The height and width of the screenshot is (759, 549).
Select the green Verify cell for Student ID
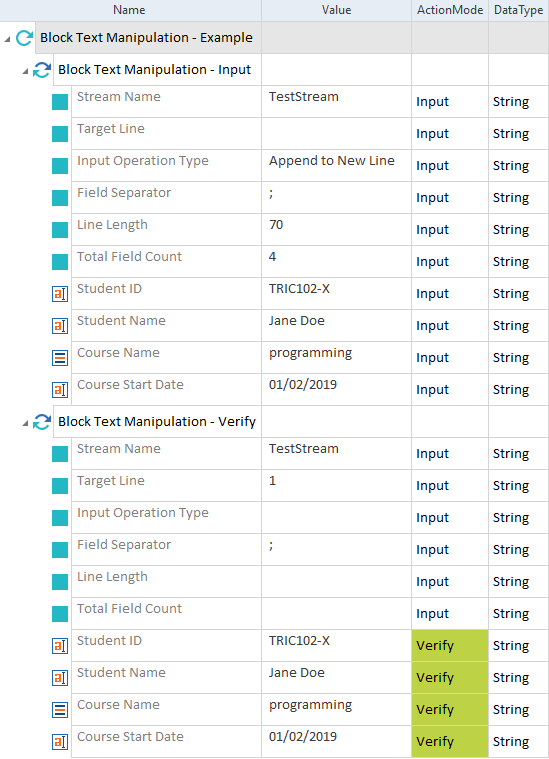click(450, 646)
